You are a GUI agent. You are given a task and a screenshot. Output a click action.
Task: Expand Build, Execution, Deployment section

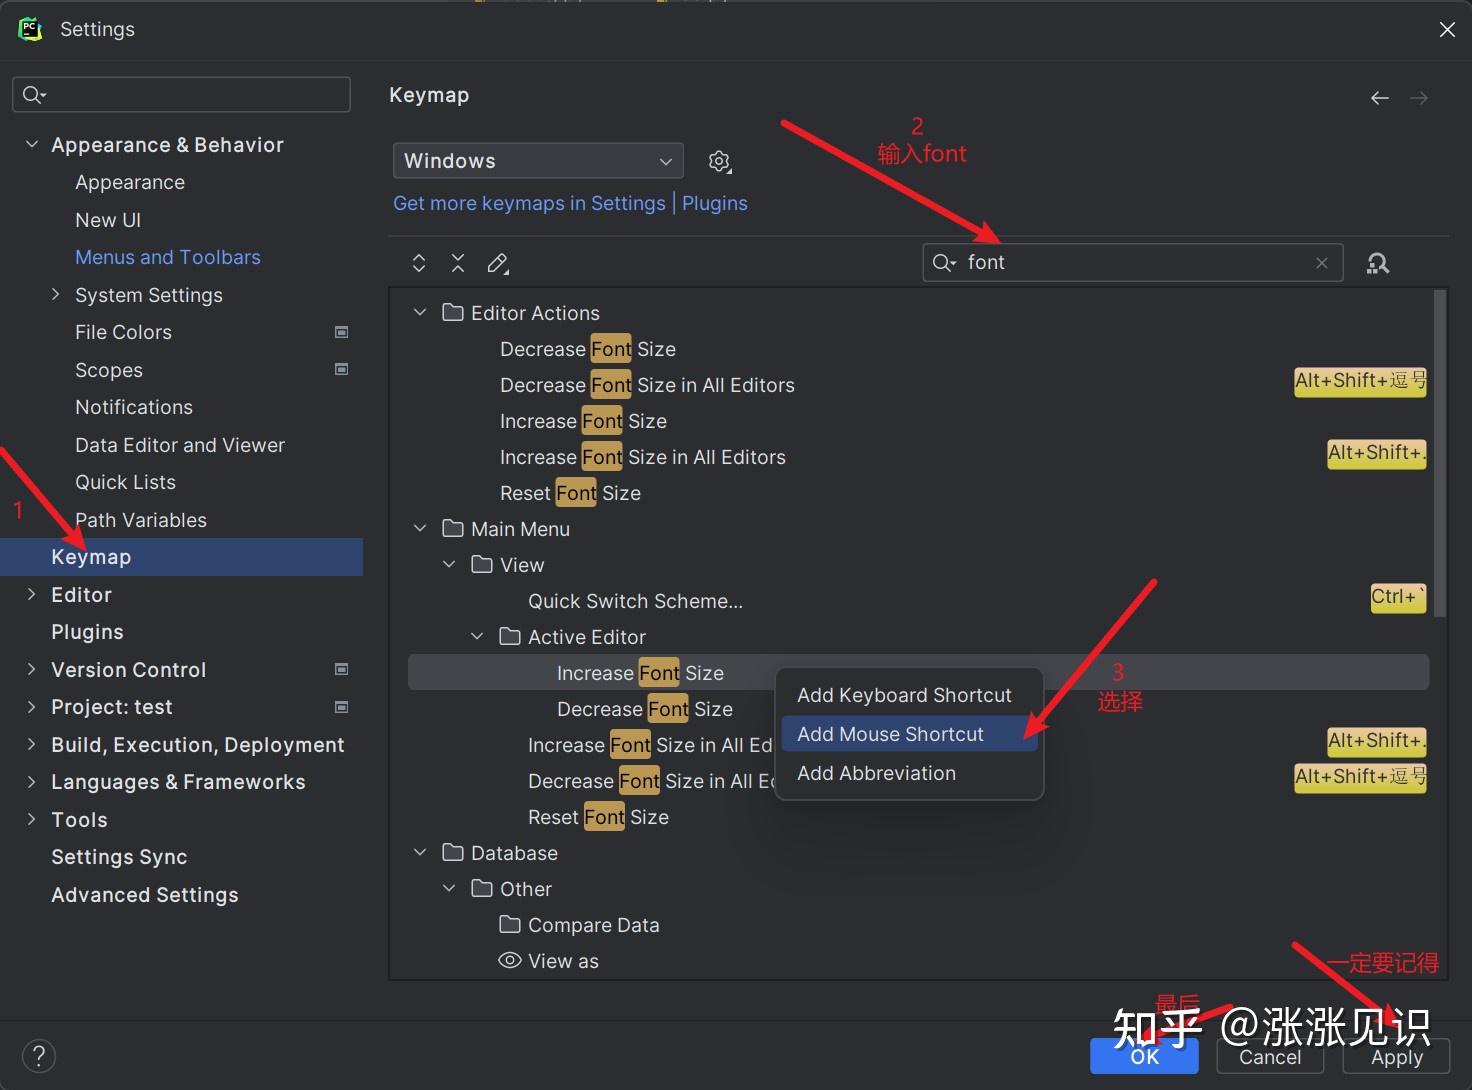32,744
